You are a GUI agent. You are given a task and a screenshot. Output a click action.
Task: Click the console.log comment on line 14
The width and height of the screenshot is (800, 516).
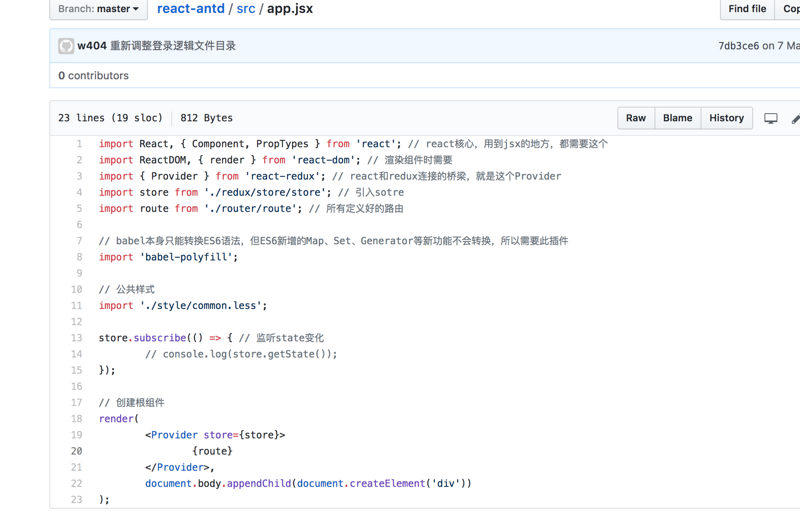pyautogui.click(x=241, y=354)
